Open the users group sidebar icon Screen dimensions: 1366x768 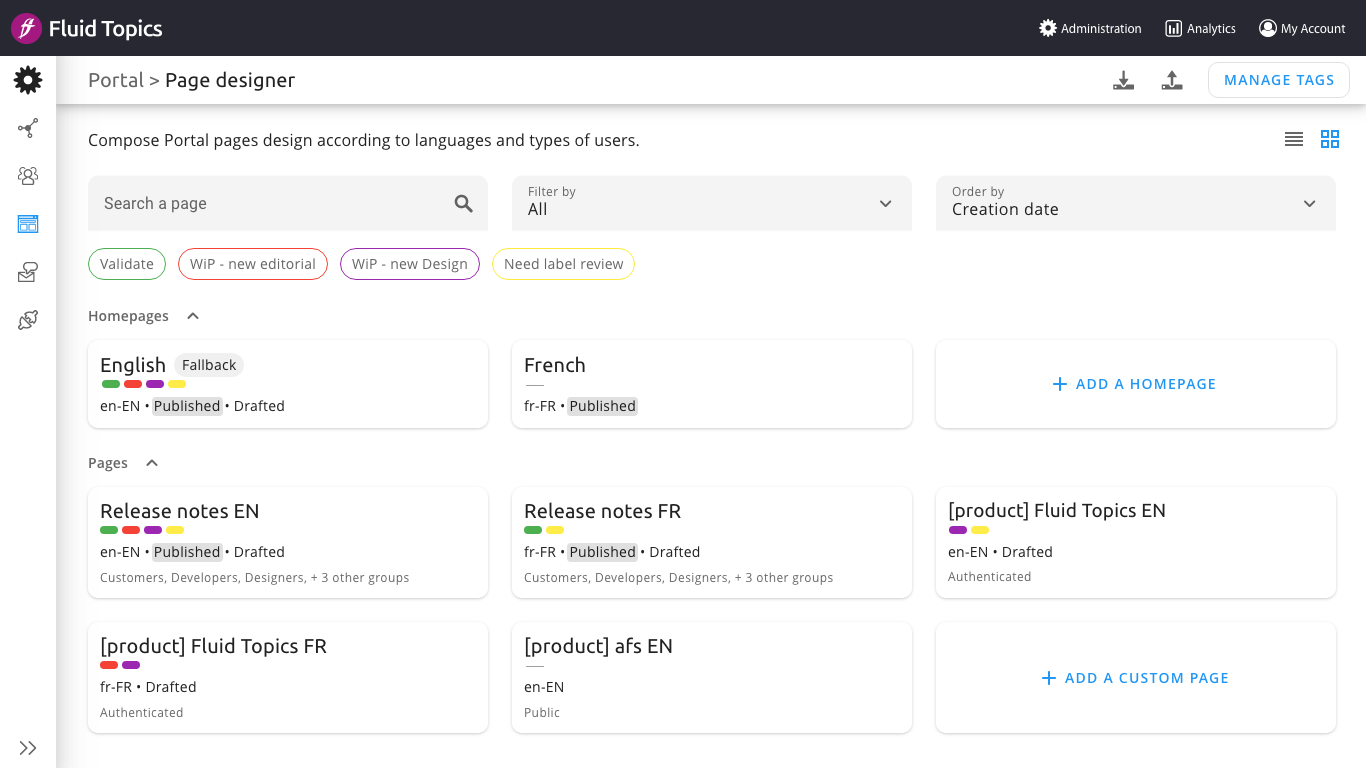pyautogui.click(x=28, y=176)
